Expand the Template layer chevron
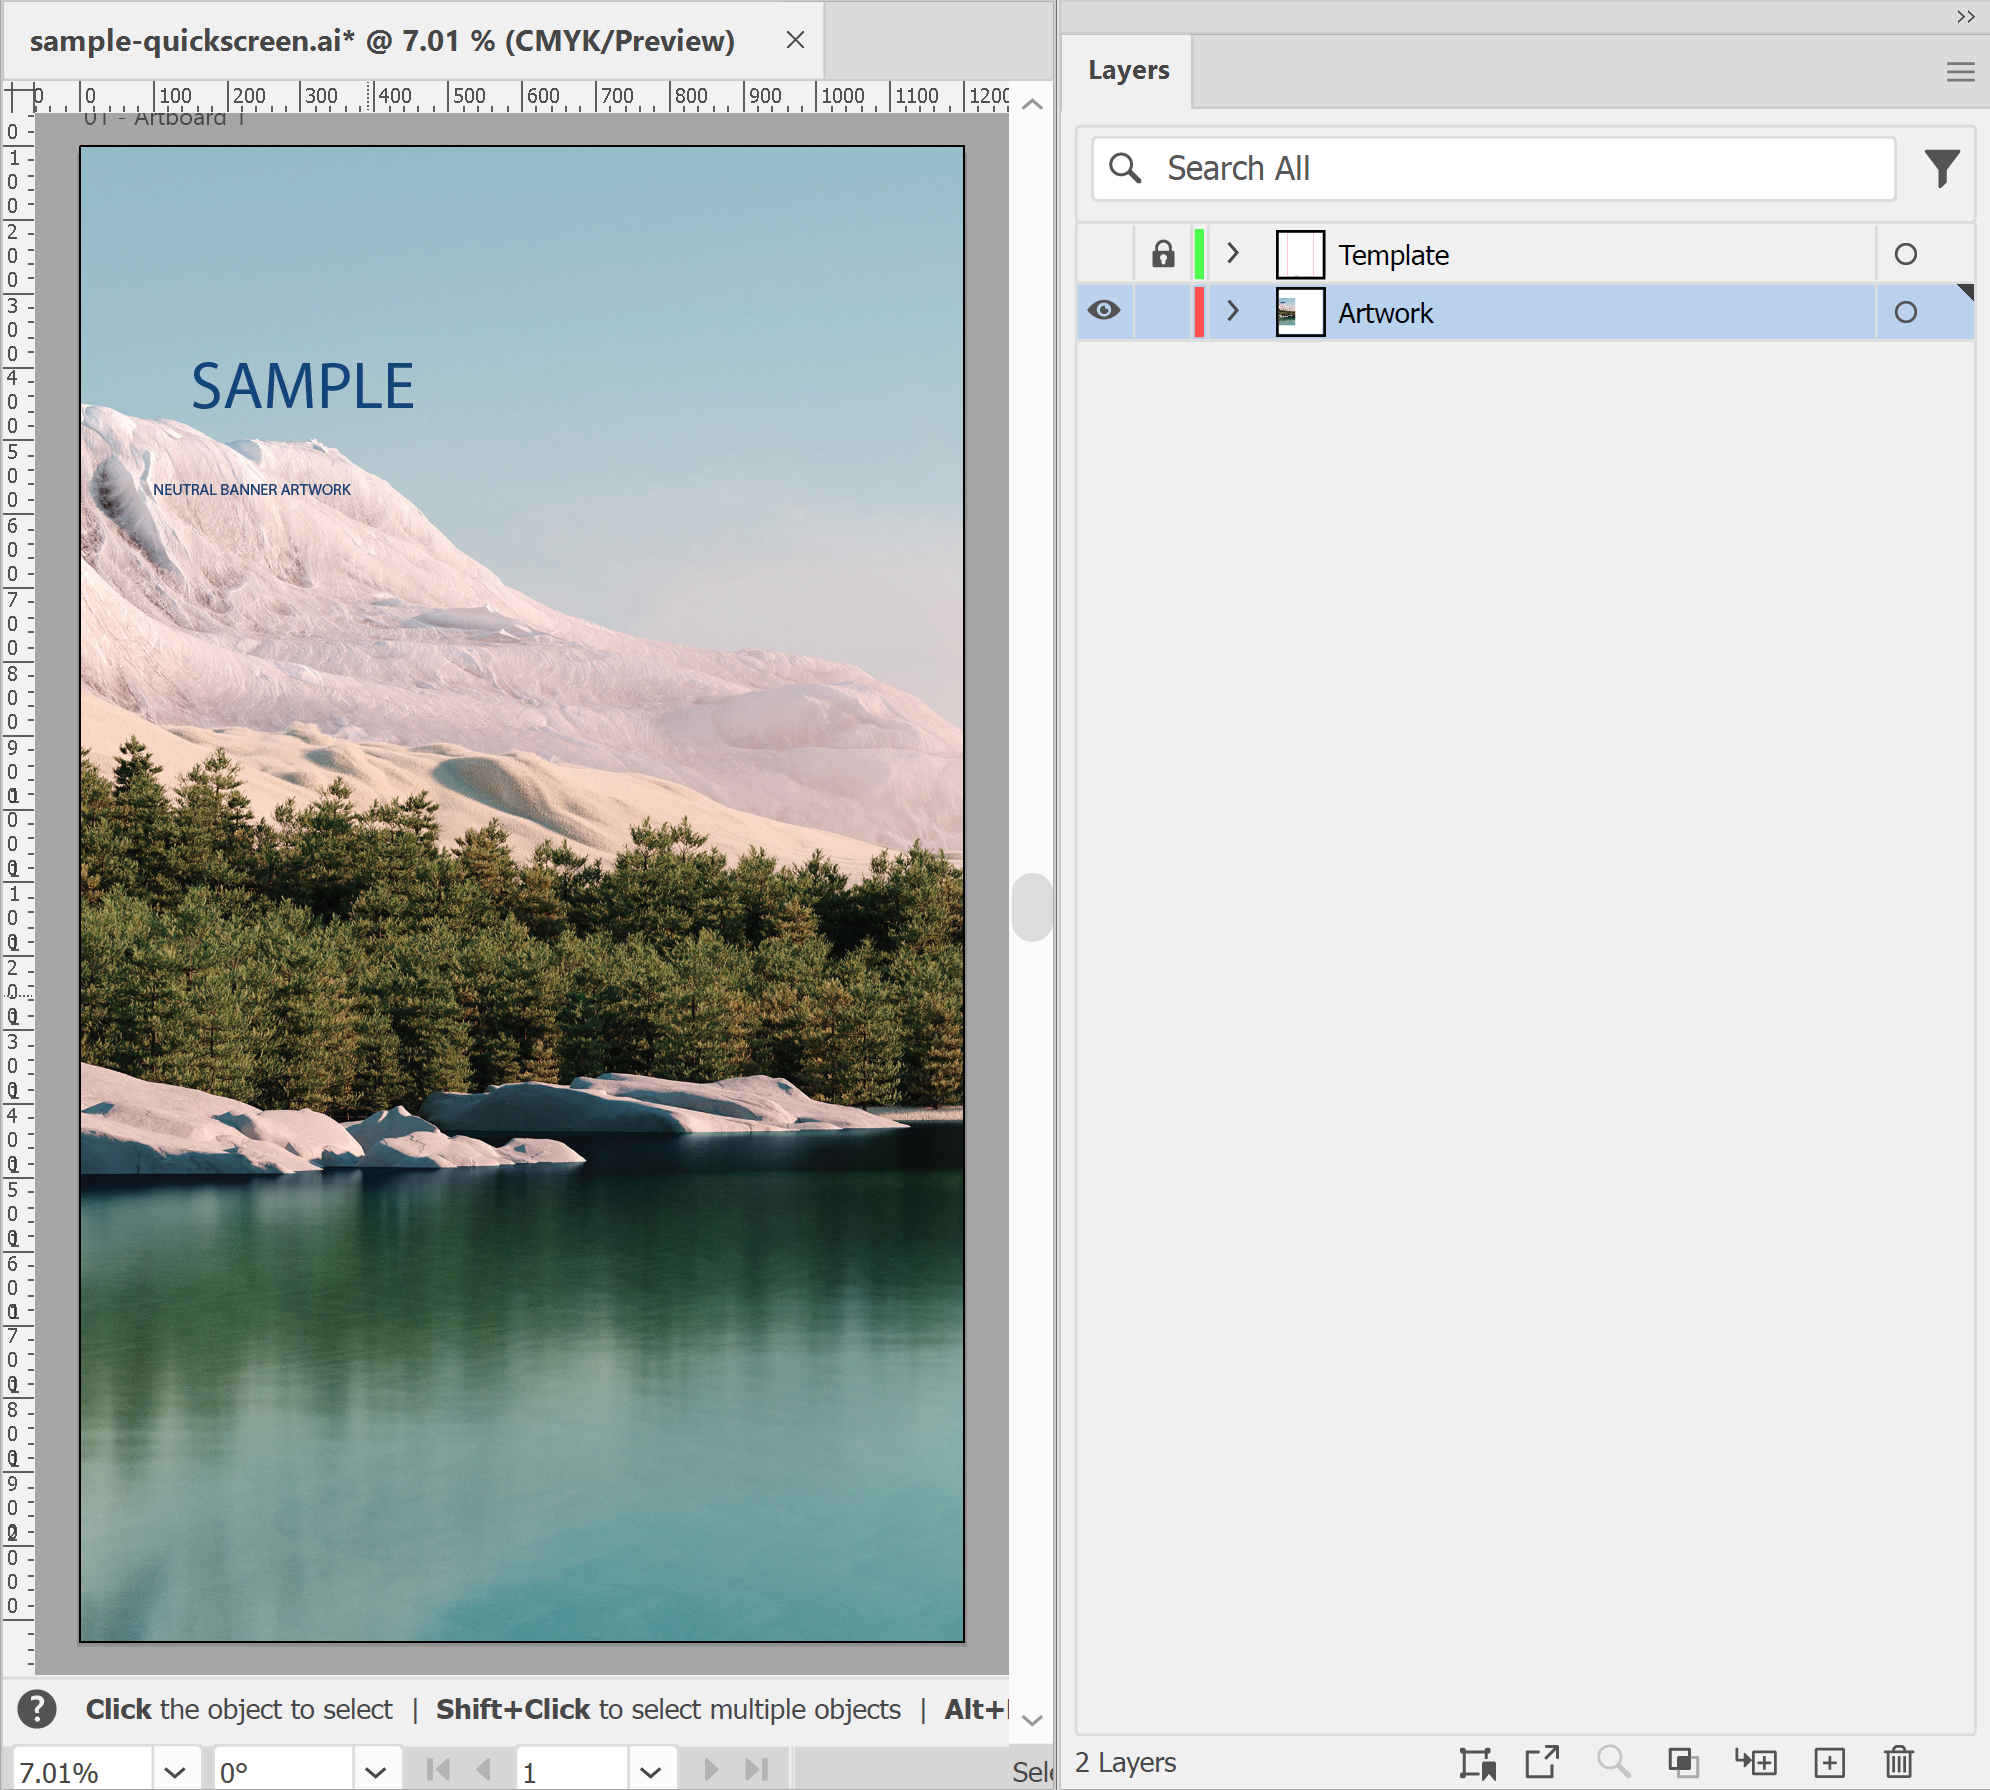This screenshot has width=1990, height=1790. click(1233, 253)
